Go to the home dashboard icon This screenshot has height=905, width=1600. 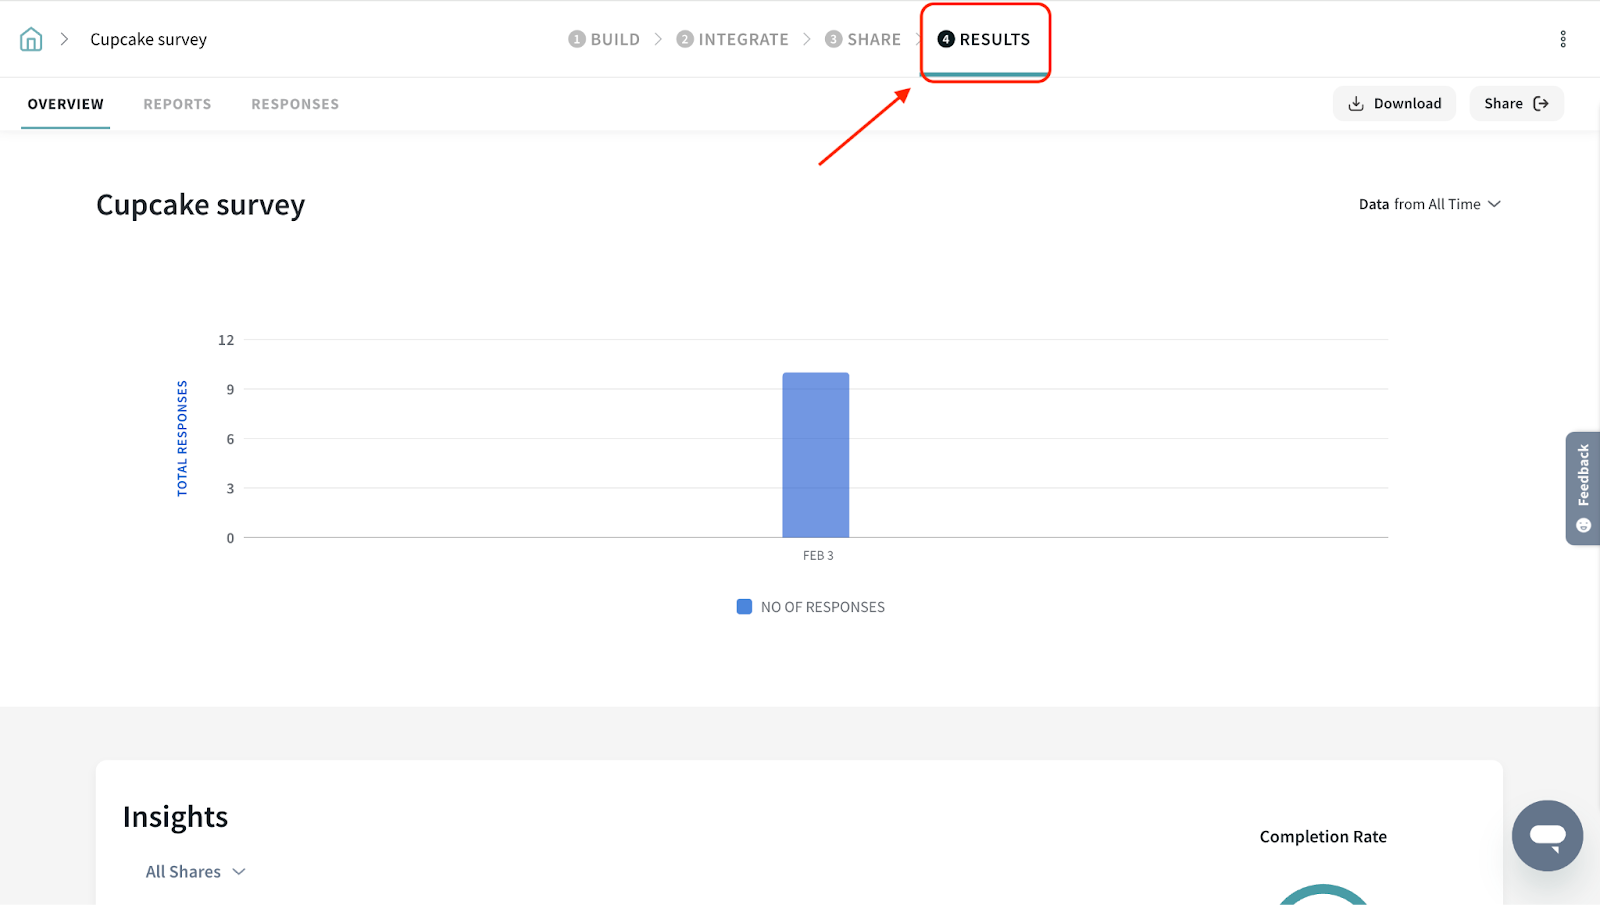click(x=31, y=39)
